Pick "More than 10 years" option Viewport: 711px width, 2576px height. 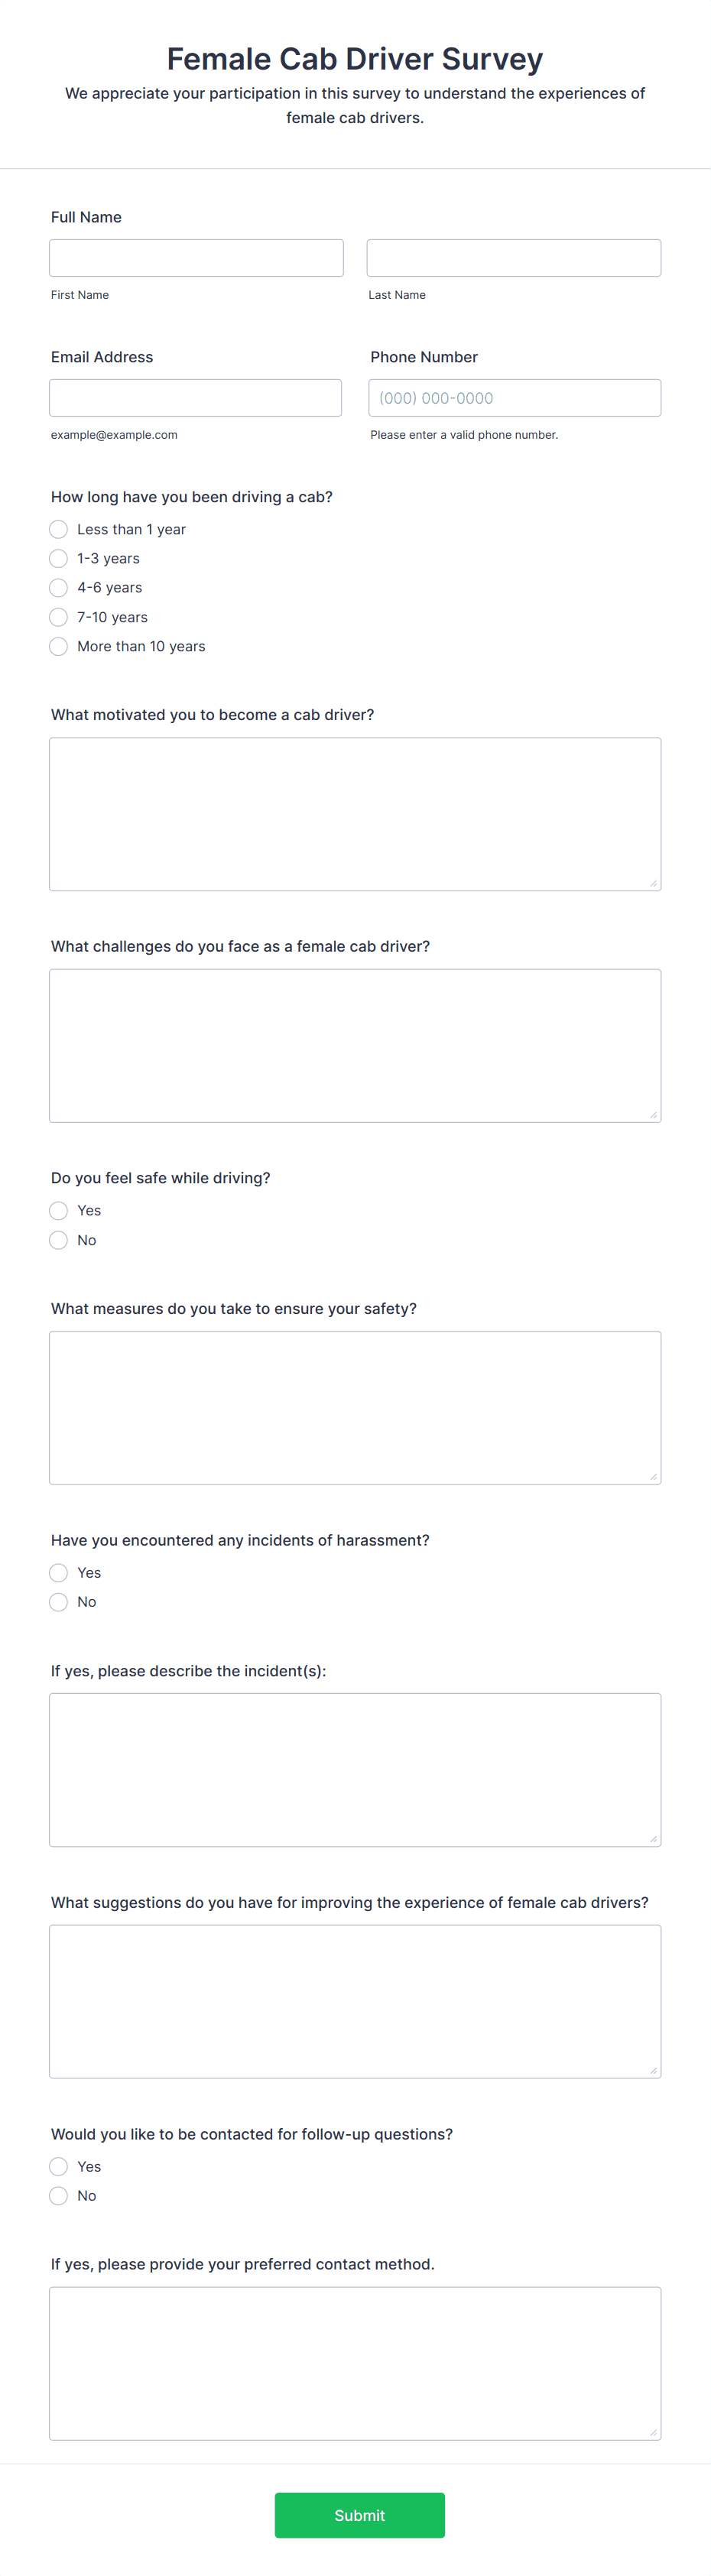58,646
